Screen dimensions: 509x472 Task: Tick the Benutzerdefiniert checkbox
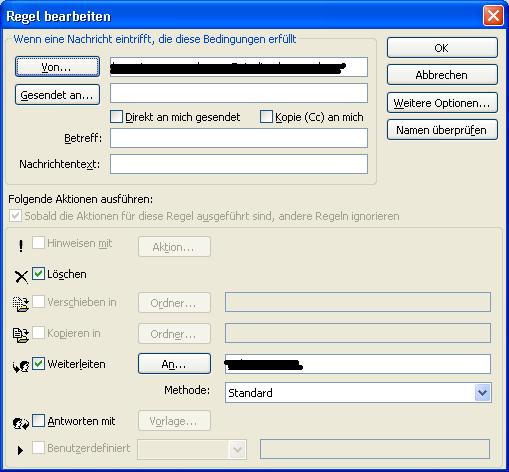[38, 448]
